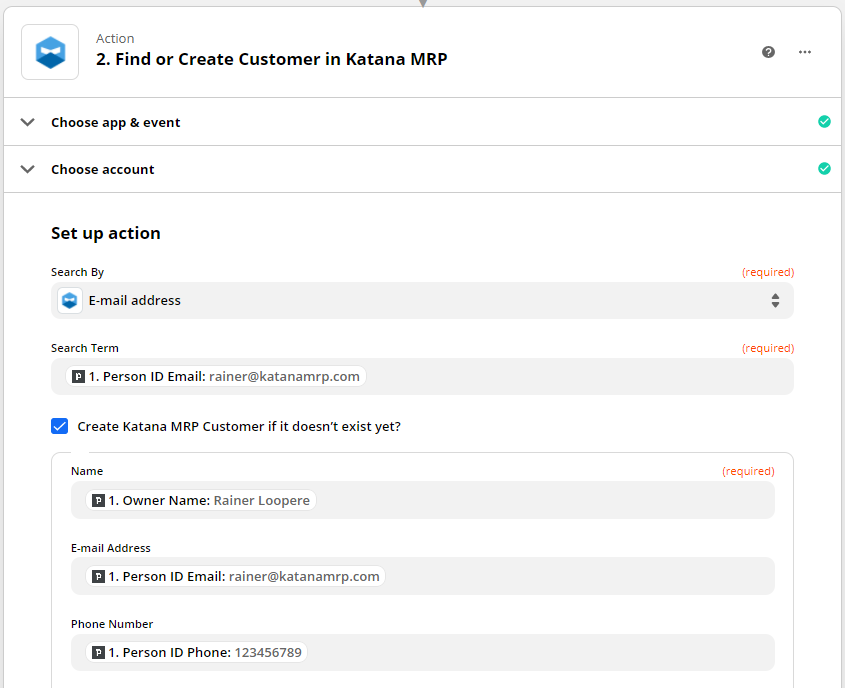Click the Search Term field label
The width and height of the screenshot is (845, 688).
[x=85, y=348]
